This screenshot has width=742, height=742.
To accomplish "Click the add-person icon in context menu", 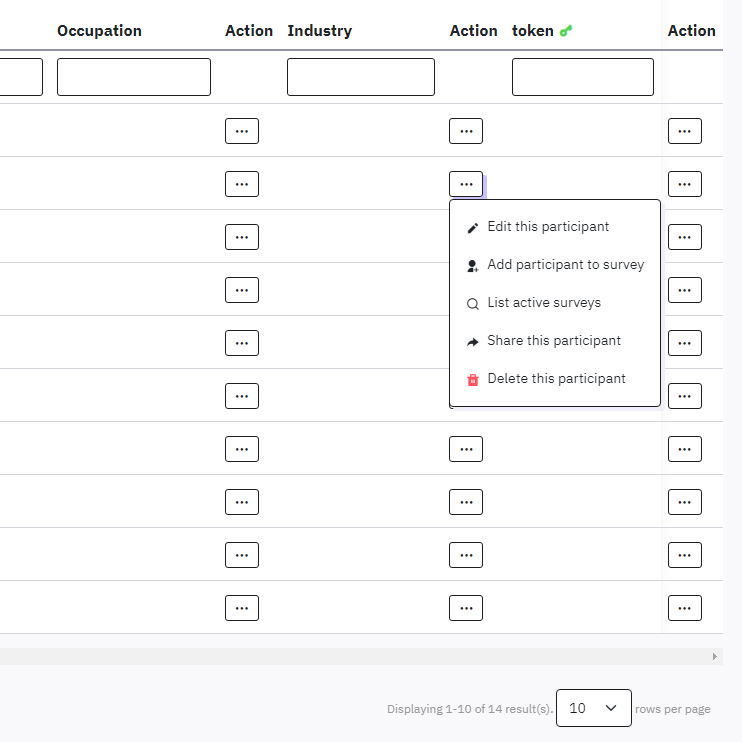I will [x=473, y=266].
